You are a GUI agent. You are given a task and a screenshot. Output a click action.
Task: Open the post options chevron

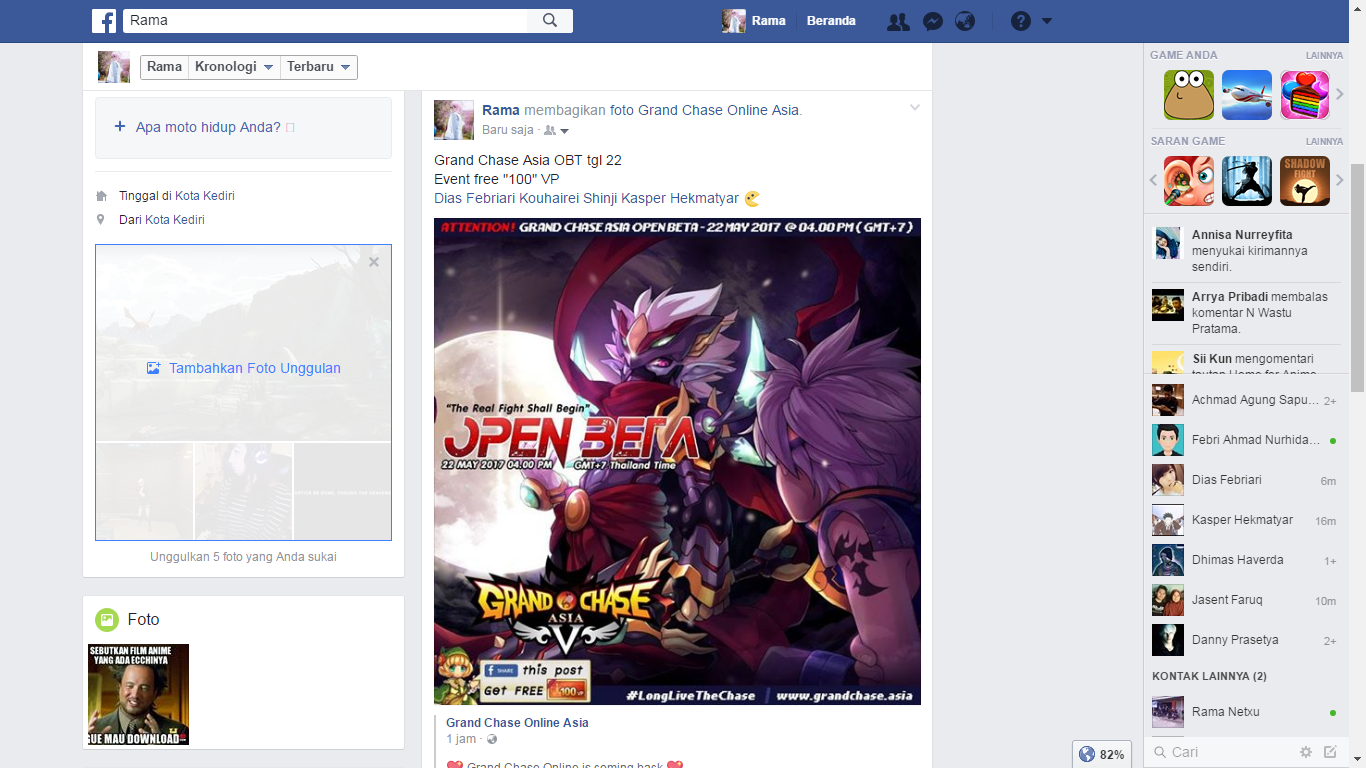[914, 108]
